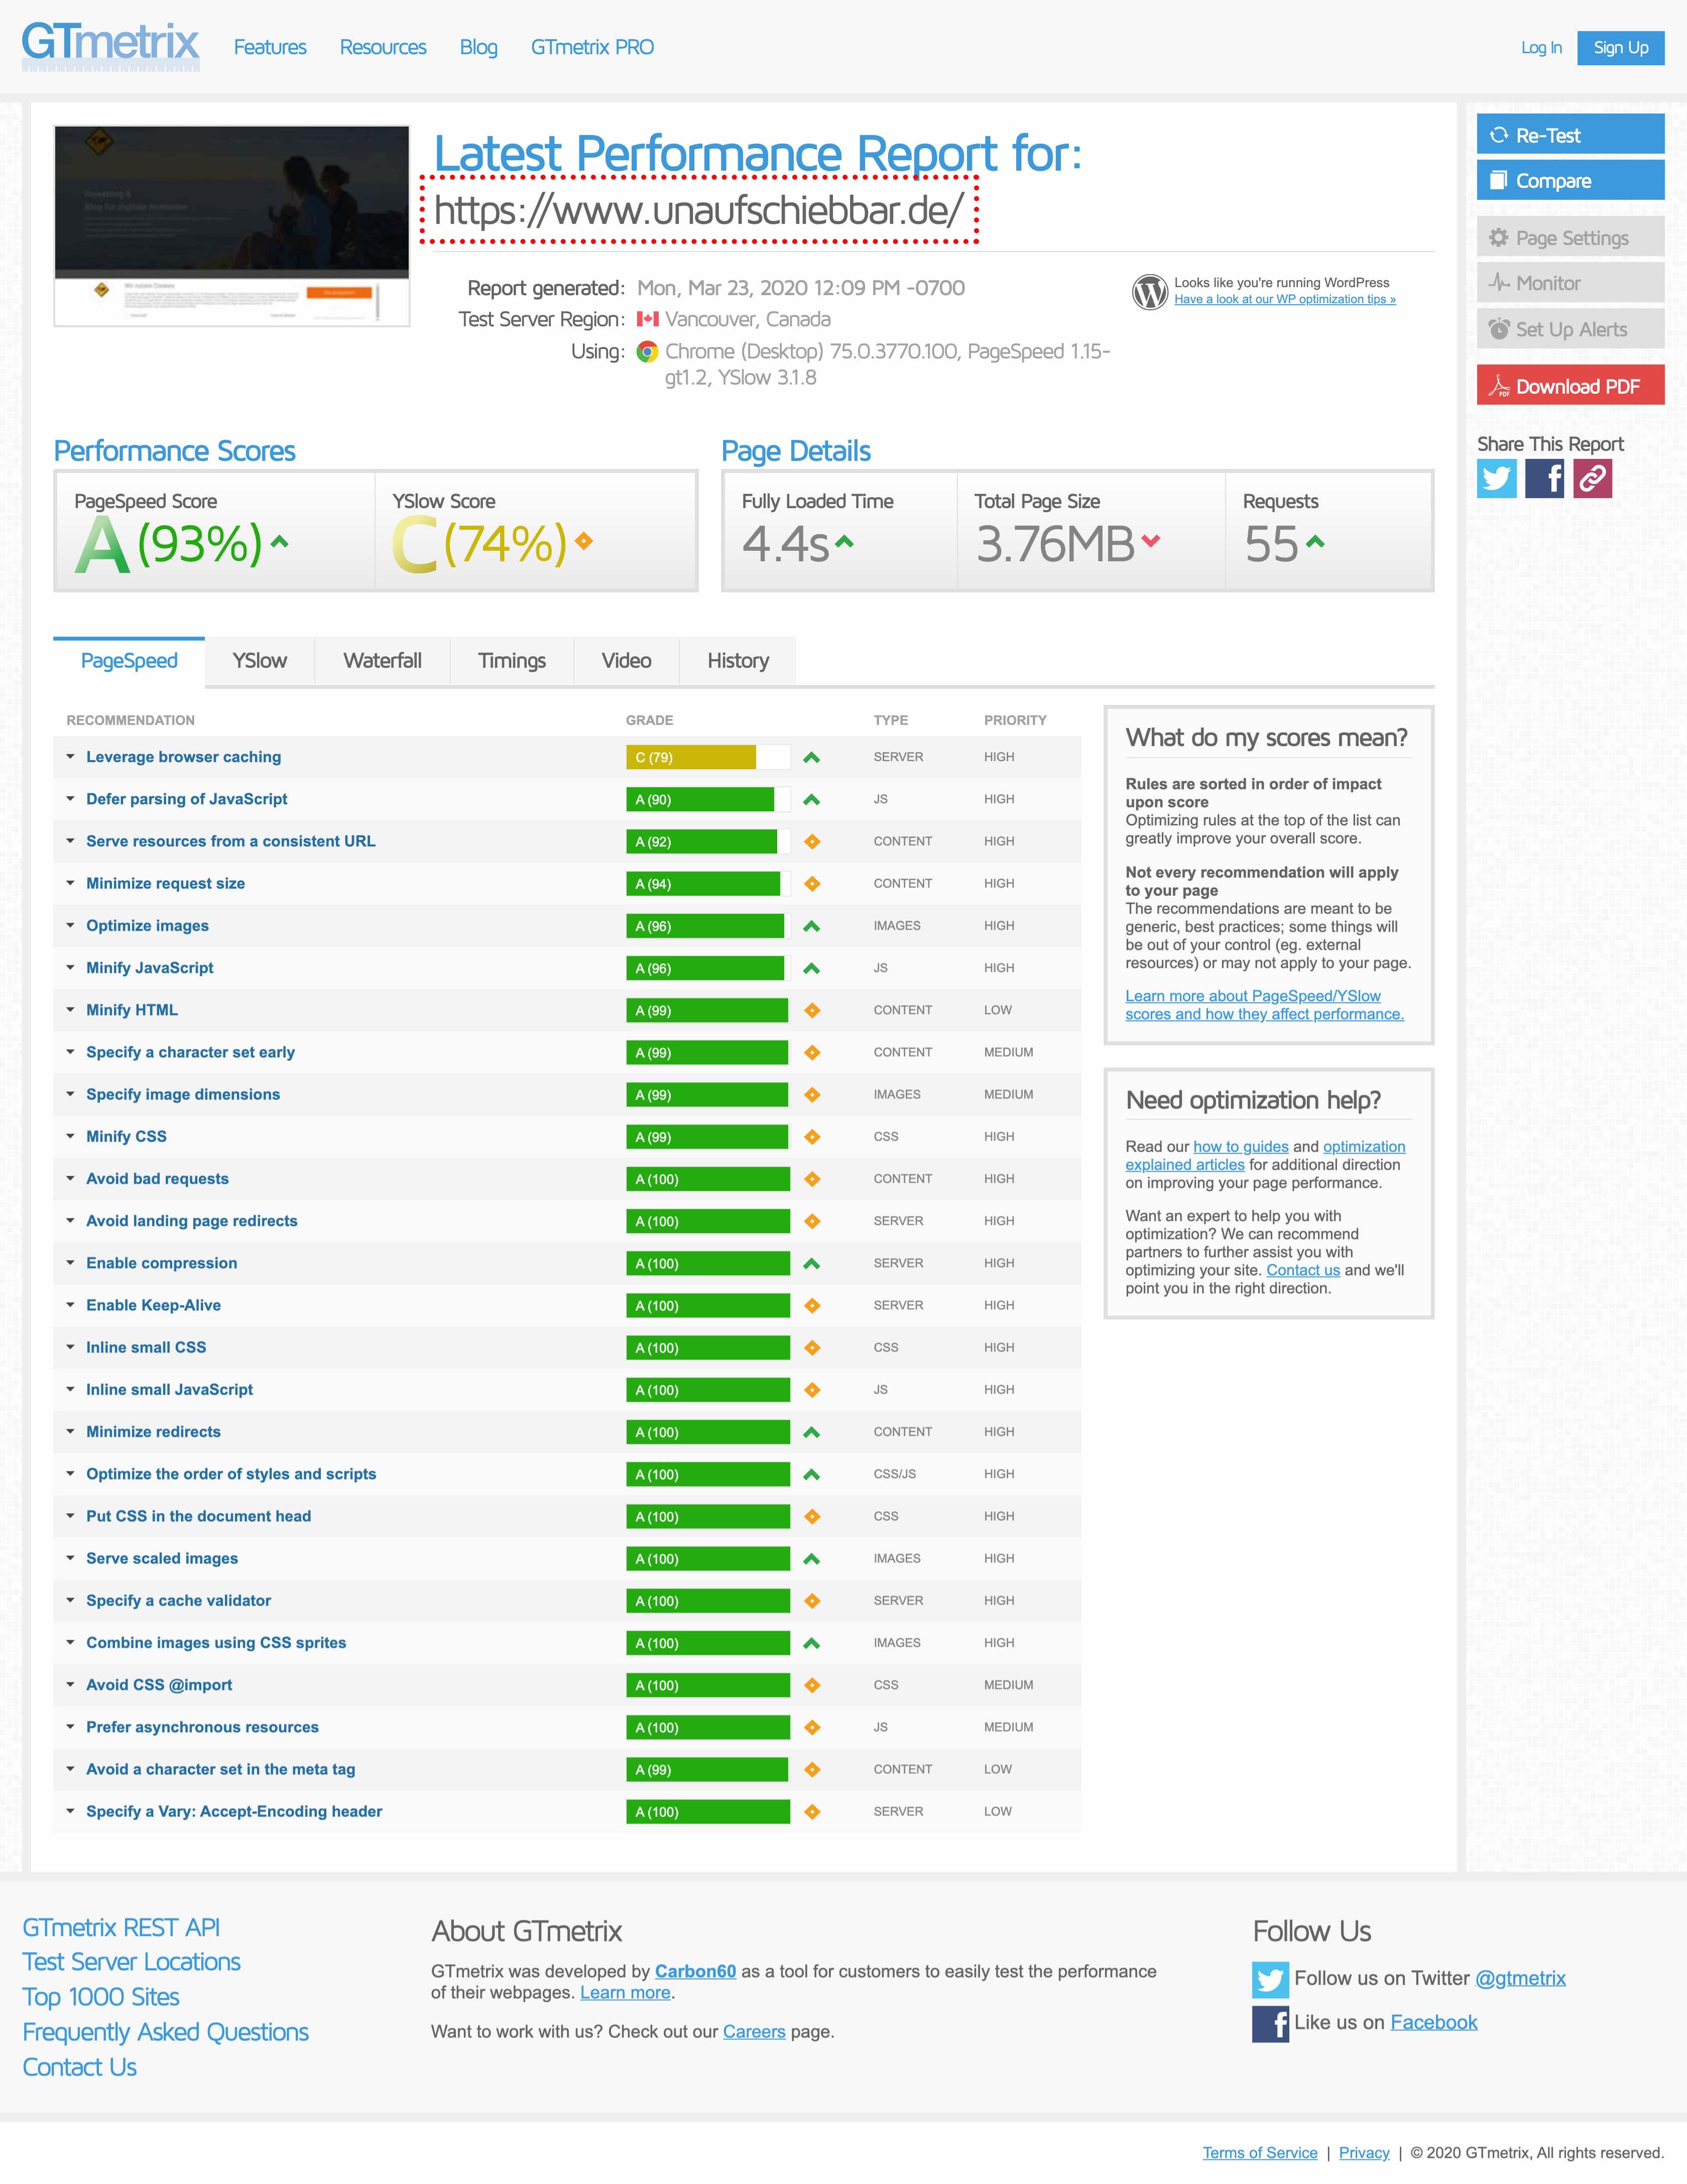Open the Waterfall tab
1687x2184 pixels.
(382, 661)
